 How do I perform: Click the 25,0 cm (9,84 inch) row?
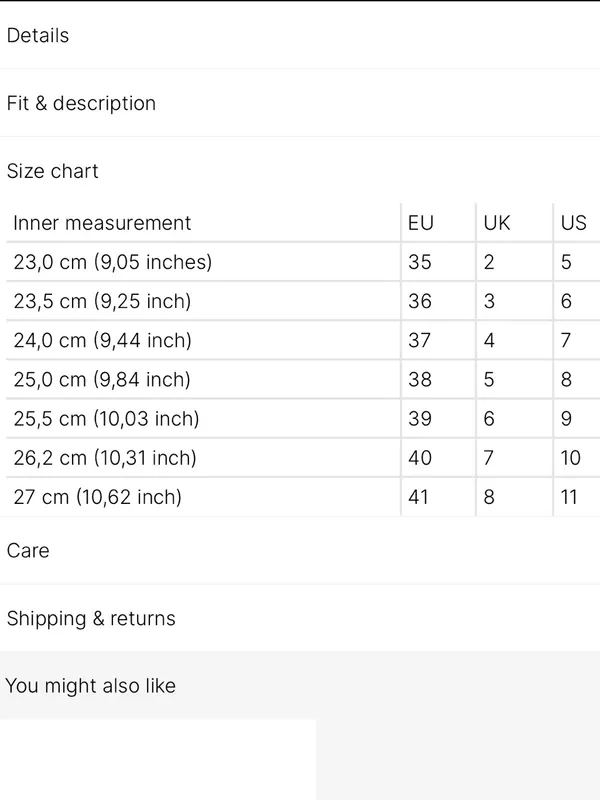tap(303, 379)
